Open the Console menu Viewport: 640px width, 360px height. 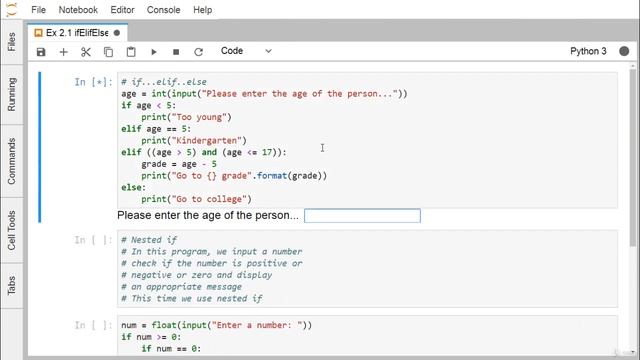tap(163, 10)
